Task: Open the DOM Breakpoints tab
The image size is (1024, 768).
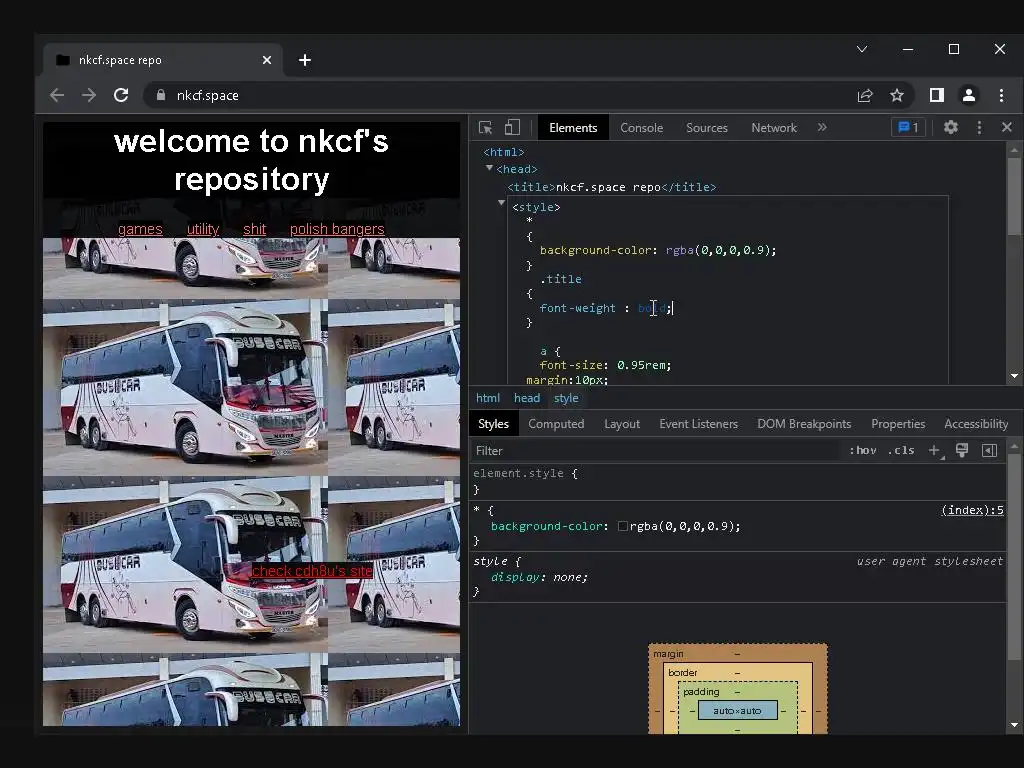Action: pyautogui.click(x=804, y=424)
